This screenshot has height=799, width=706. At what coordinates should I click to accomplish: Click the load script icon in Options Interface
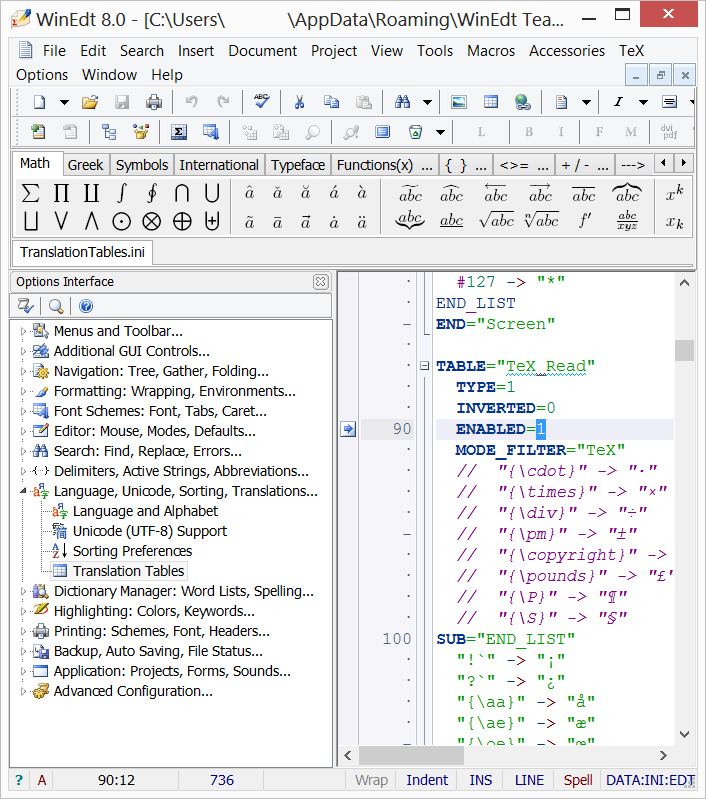25,306
